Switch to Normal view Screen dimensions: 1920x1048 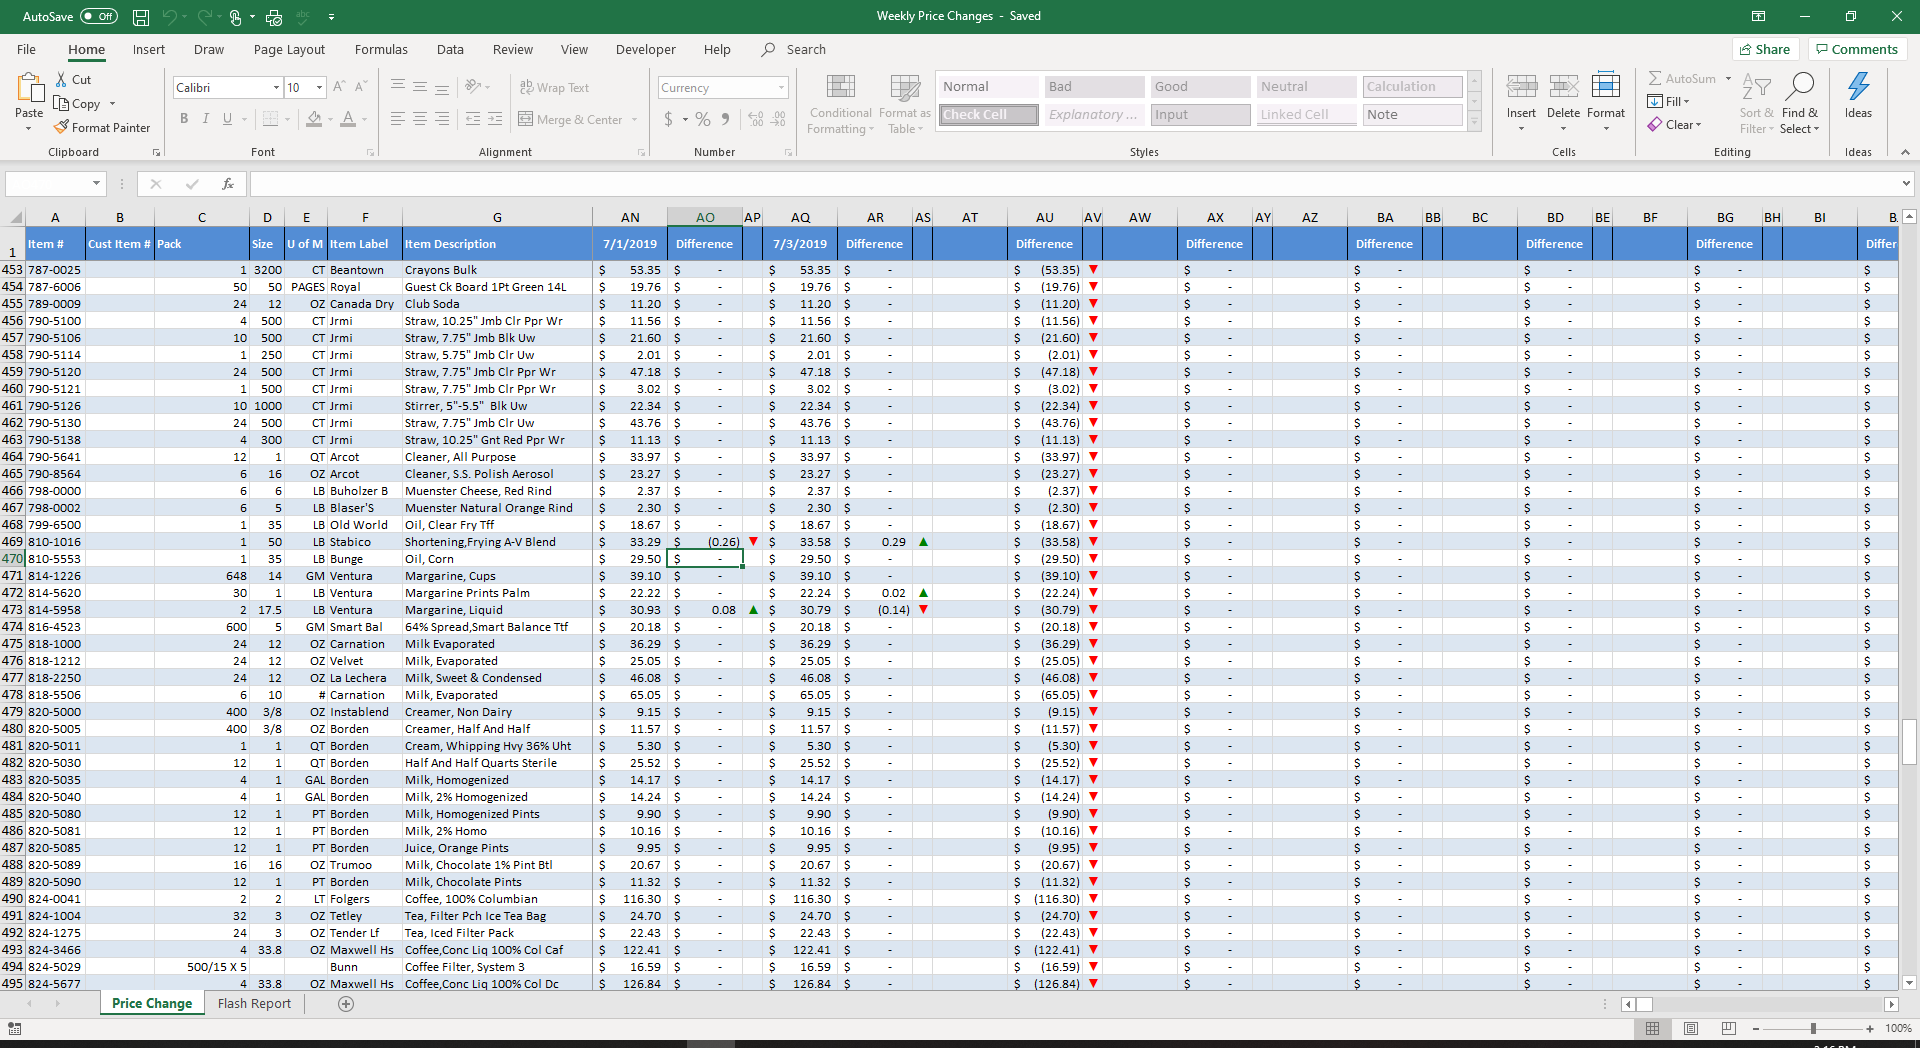(x=1652, y=1028)
